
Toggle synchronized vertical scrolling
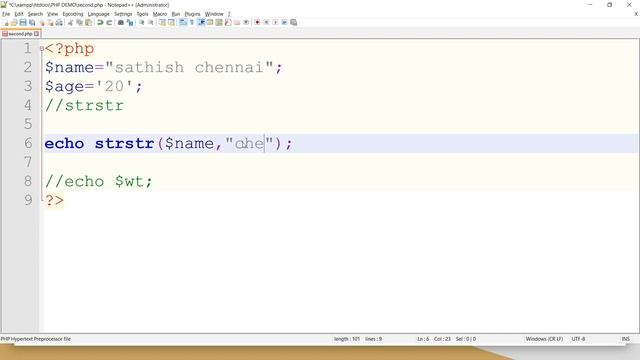[x=162, y=22]
